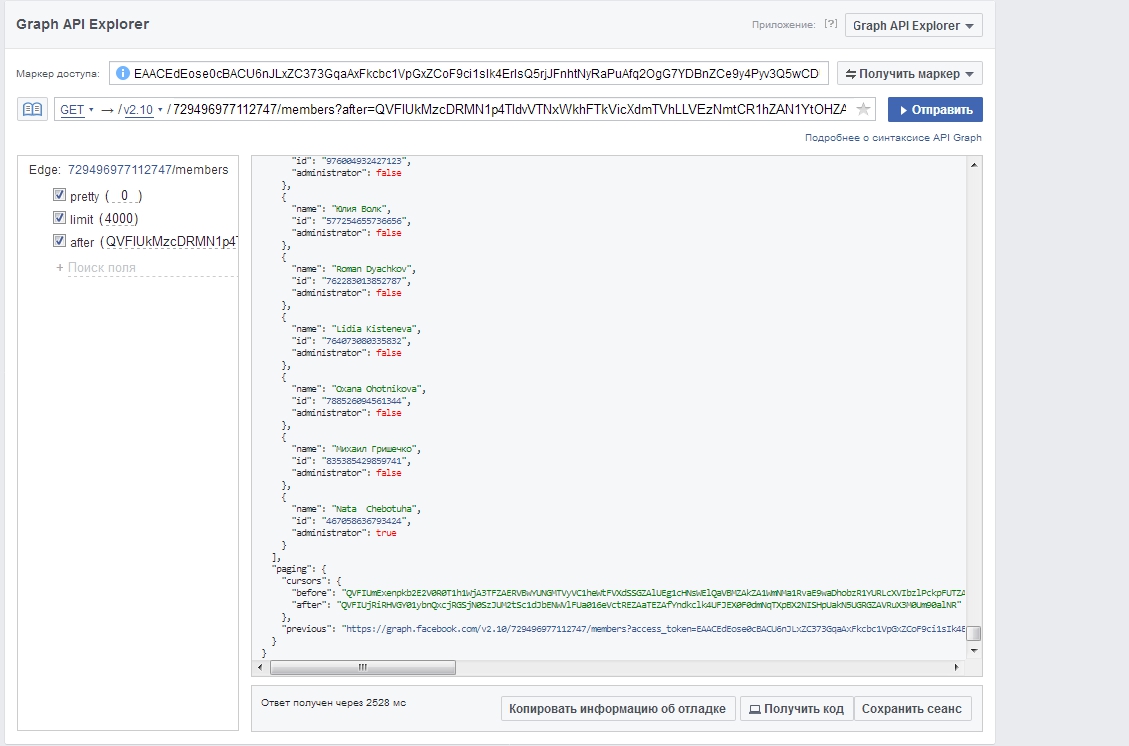Click the name "Михаил Гришечко" in response
The width and height of the screenshot is (1129, 746).
coord(374,449)
